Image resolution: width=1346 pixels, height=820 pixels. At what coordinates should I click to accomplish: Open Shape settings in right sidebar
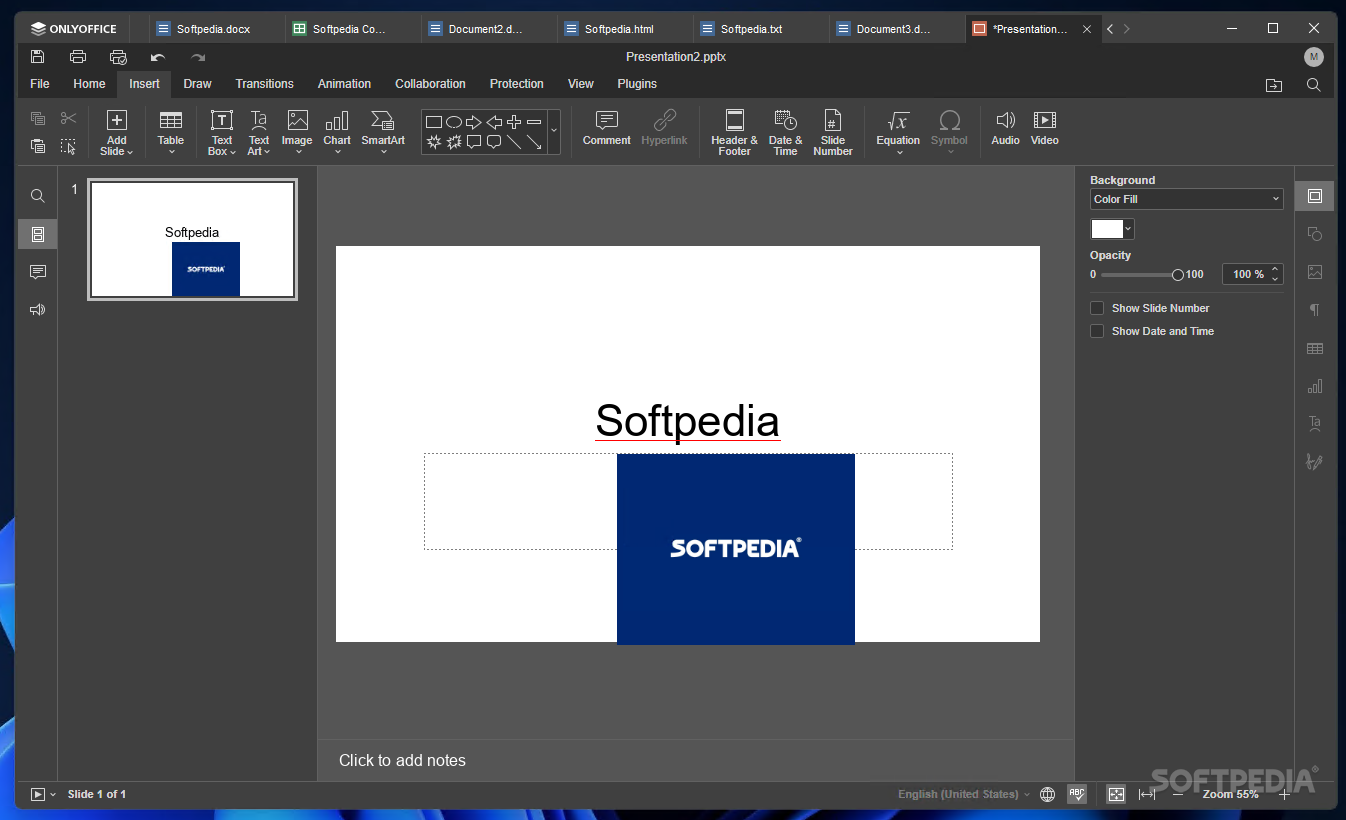tap(1315, 234)
